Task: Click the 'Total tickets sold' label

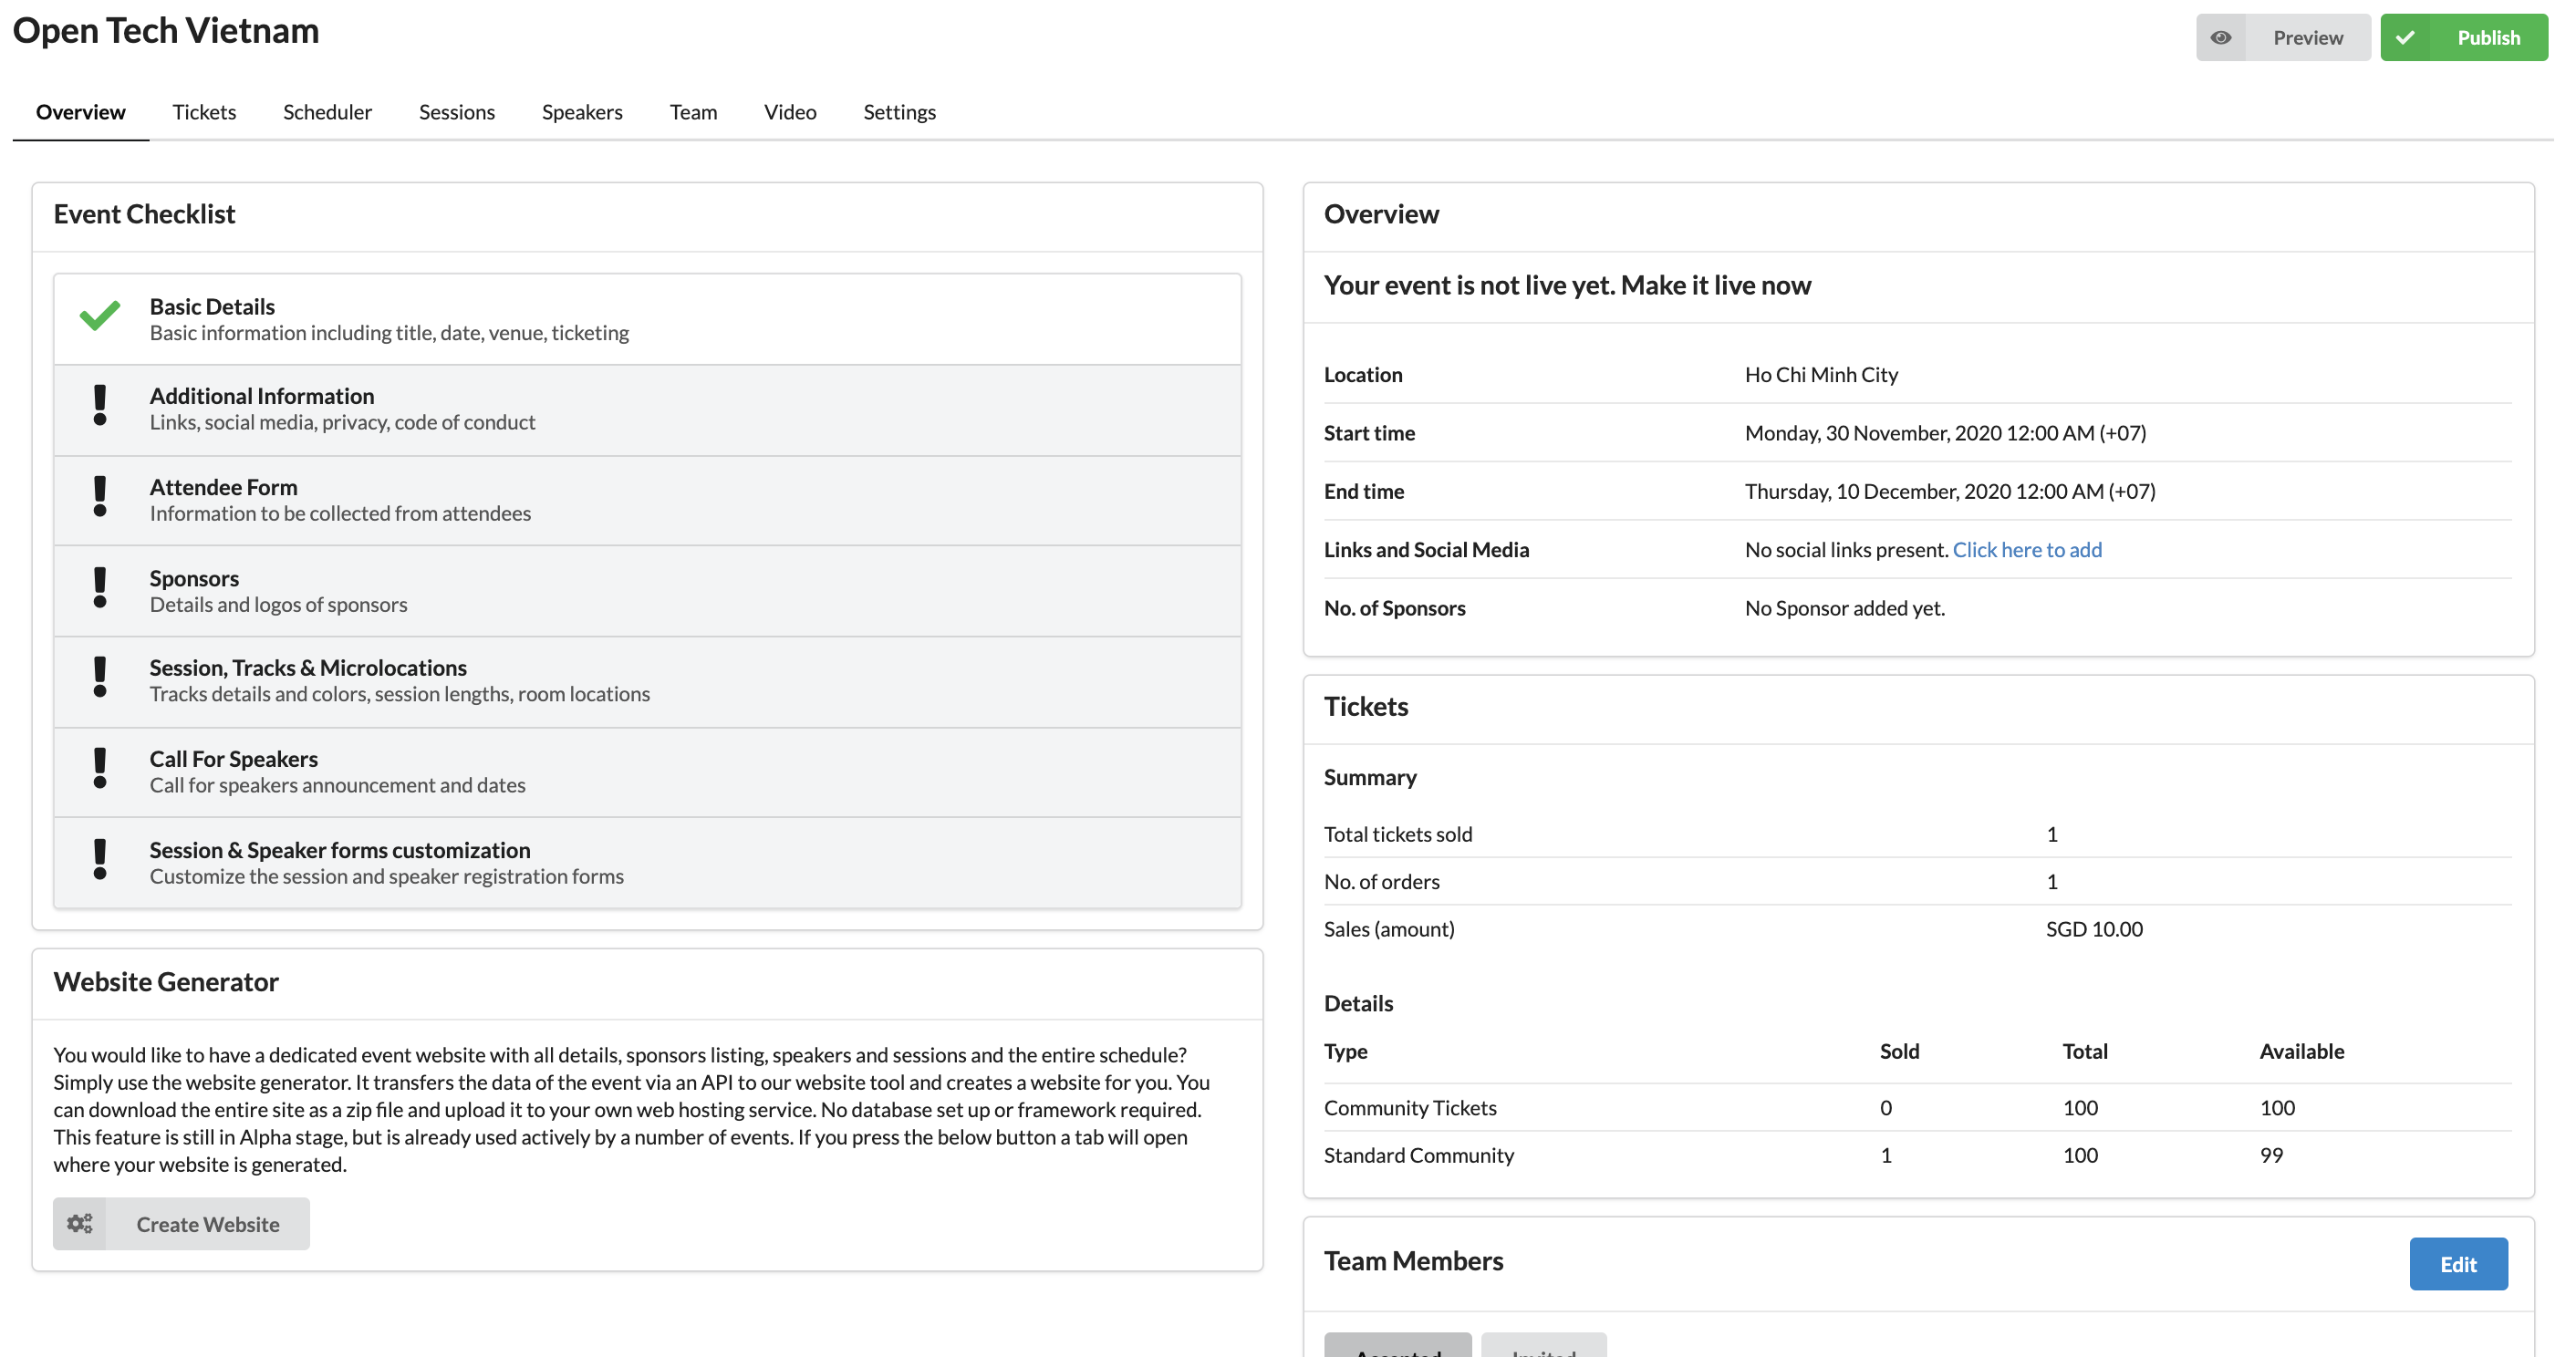Action: [x=1398, y=834]
